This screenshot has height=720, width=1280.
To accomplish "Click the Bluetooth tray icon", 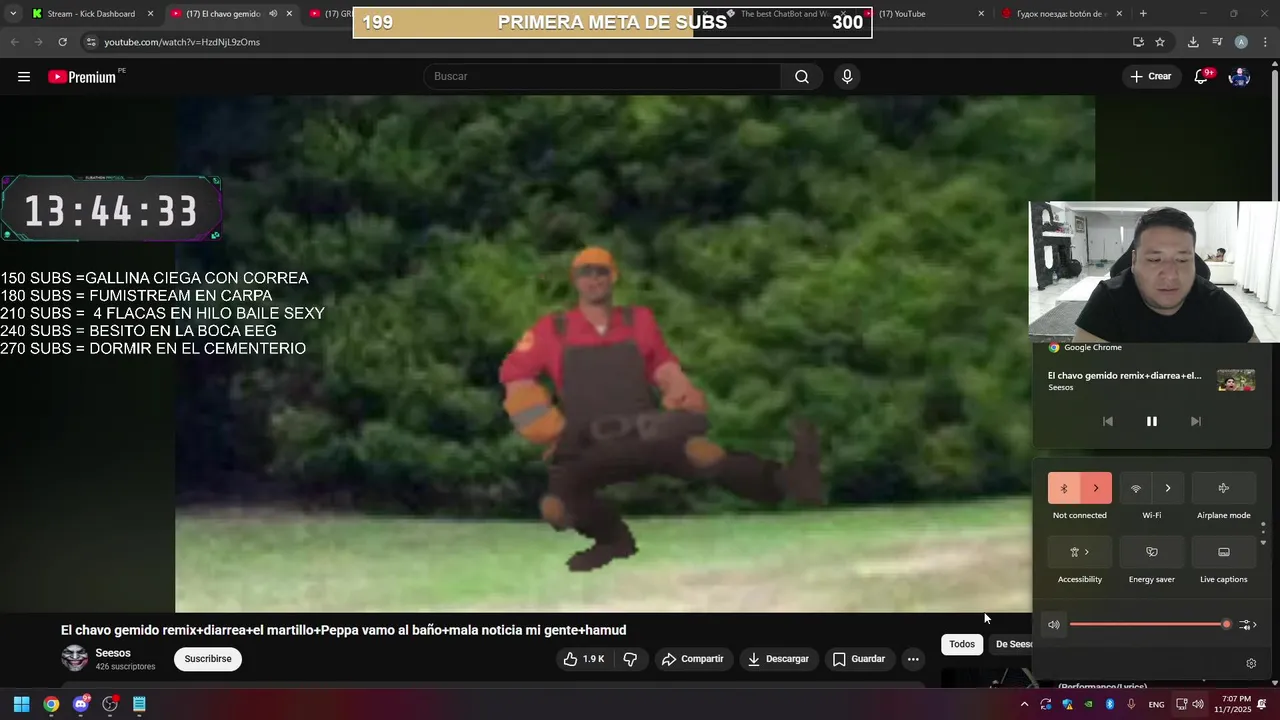I will point(1110,704).
